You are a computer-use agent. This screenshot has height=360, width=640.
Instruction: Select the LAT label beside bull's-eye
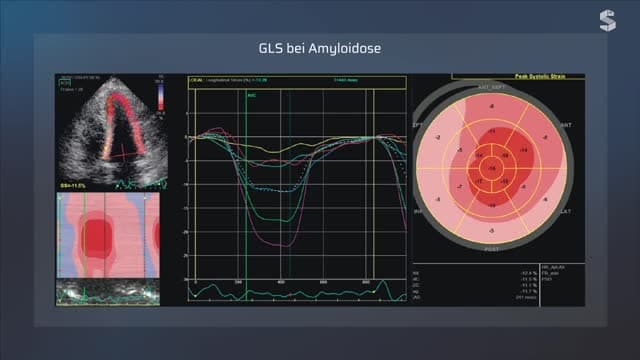click(566, 211)
